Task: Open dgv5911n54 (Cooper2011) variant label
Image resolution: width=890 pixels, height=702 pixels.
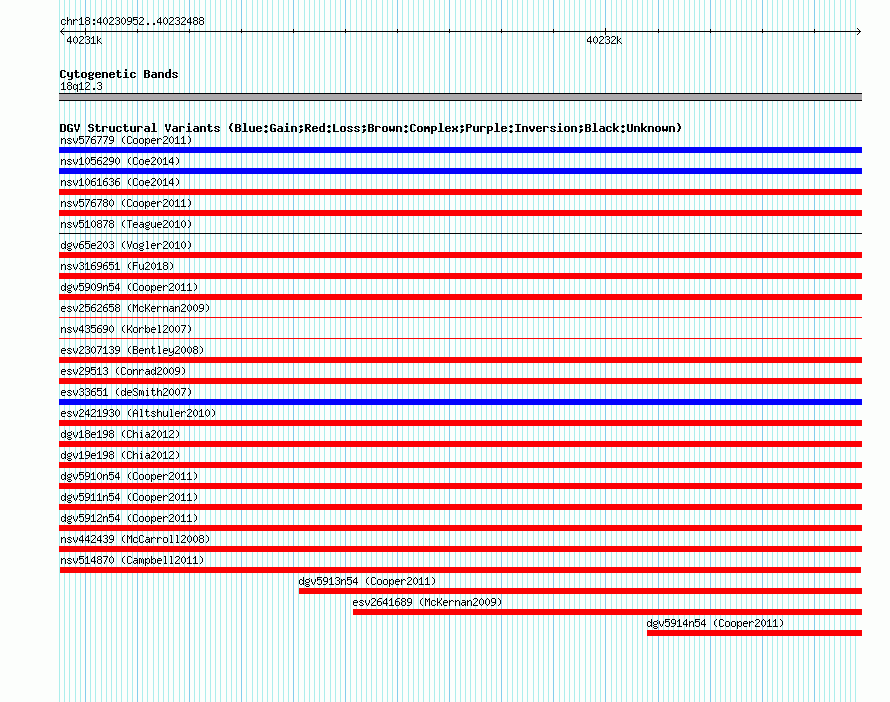Action: tap(129, 497)
